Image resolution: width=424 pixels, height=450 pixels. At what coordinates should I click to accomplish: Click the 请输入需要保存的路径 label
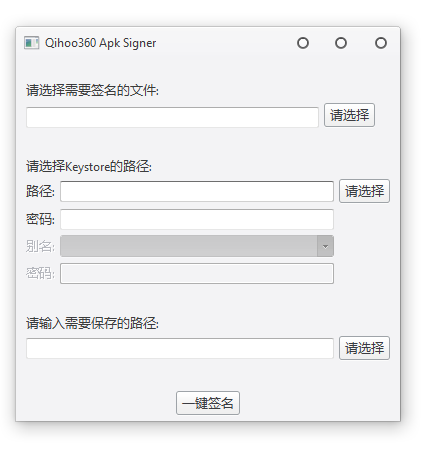pyautogui.click(x=92, y=323)
